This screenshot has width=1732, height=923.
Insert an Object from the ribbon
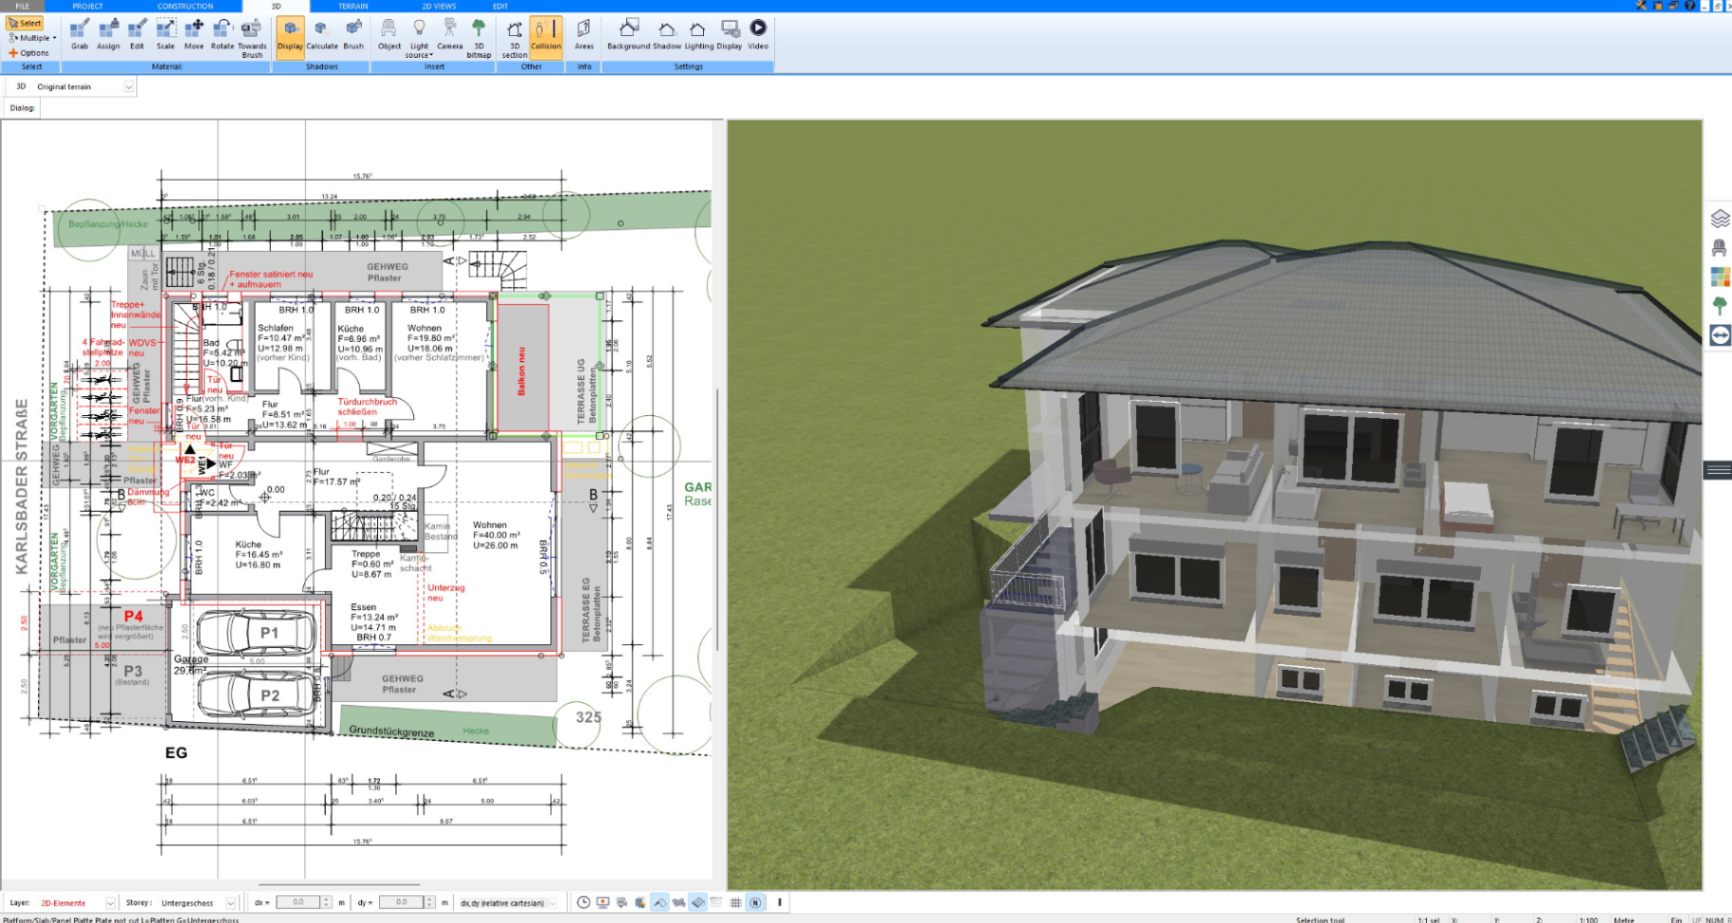(x=389, y=34)
